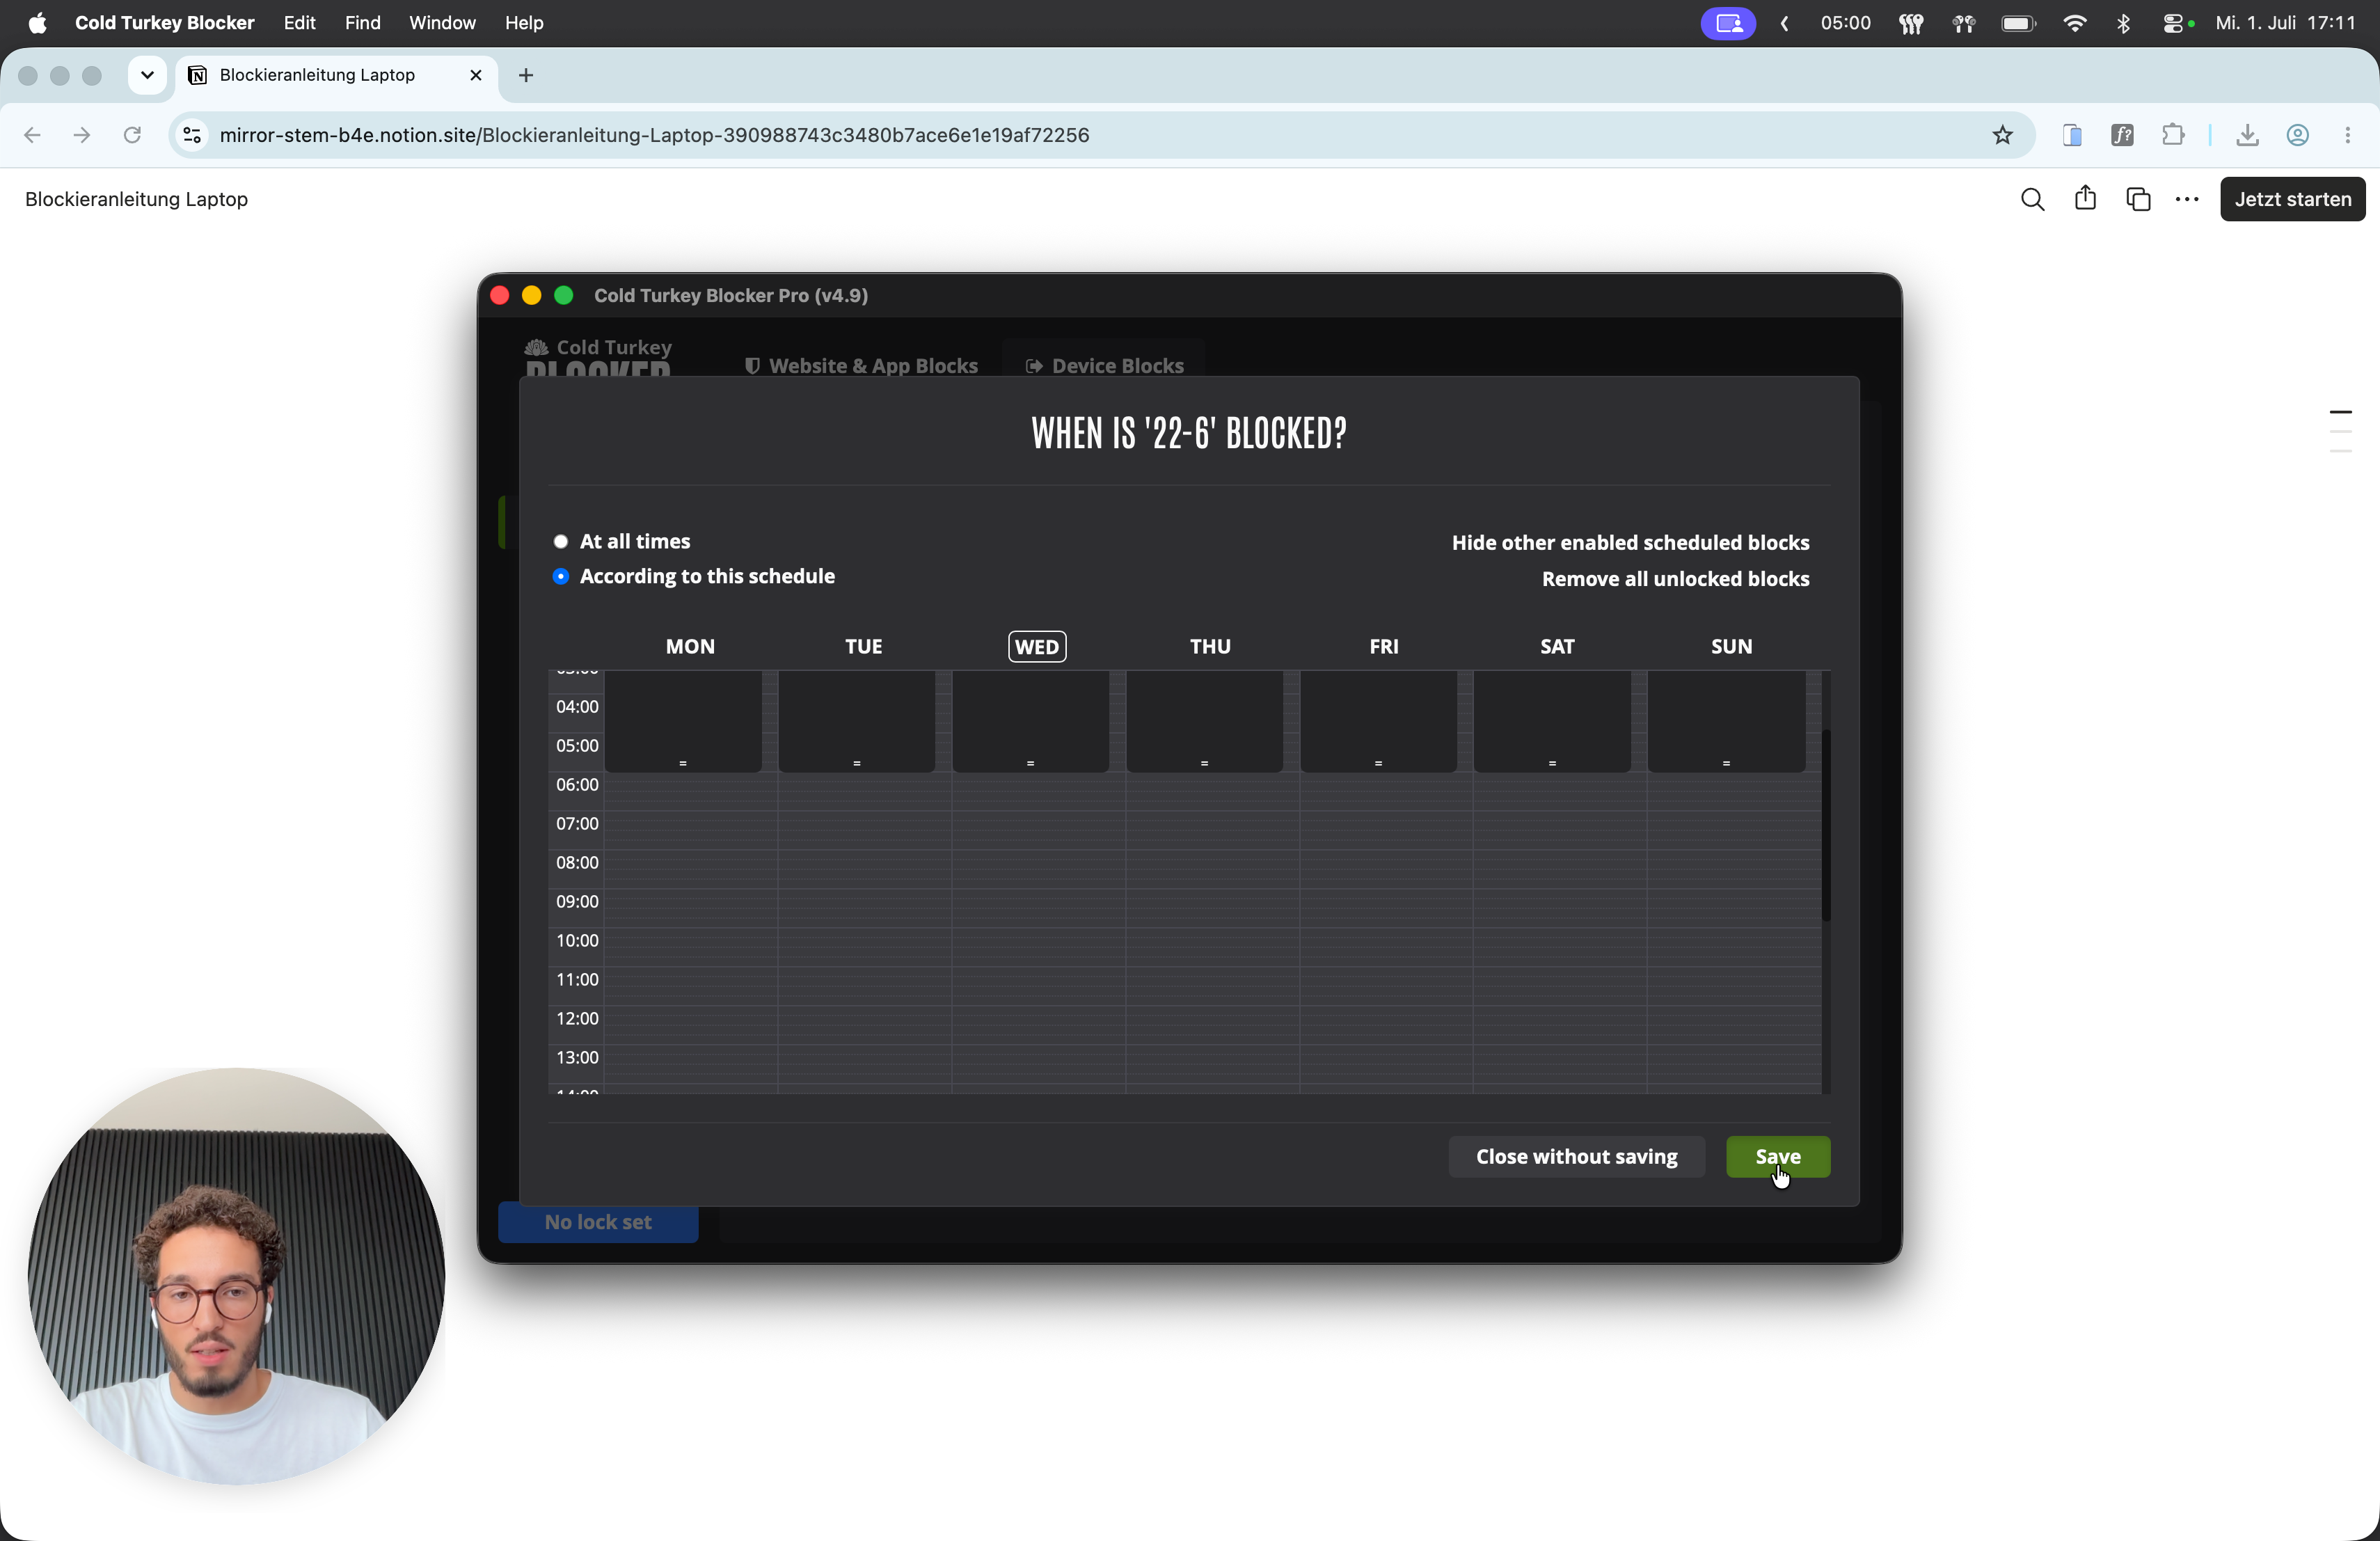
Task: Click Close without saving
Action: pos(1576,1156)
